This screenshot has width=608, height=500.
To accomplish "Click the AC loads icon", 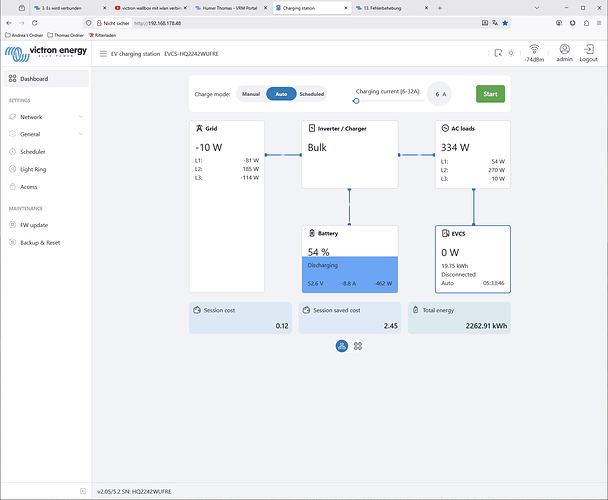I will point(445,128).
